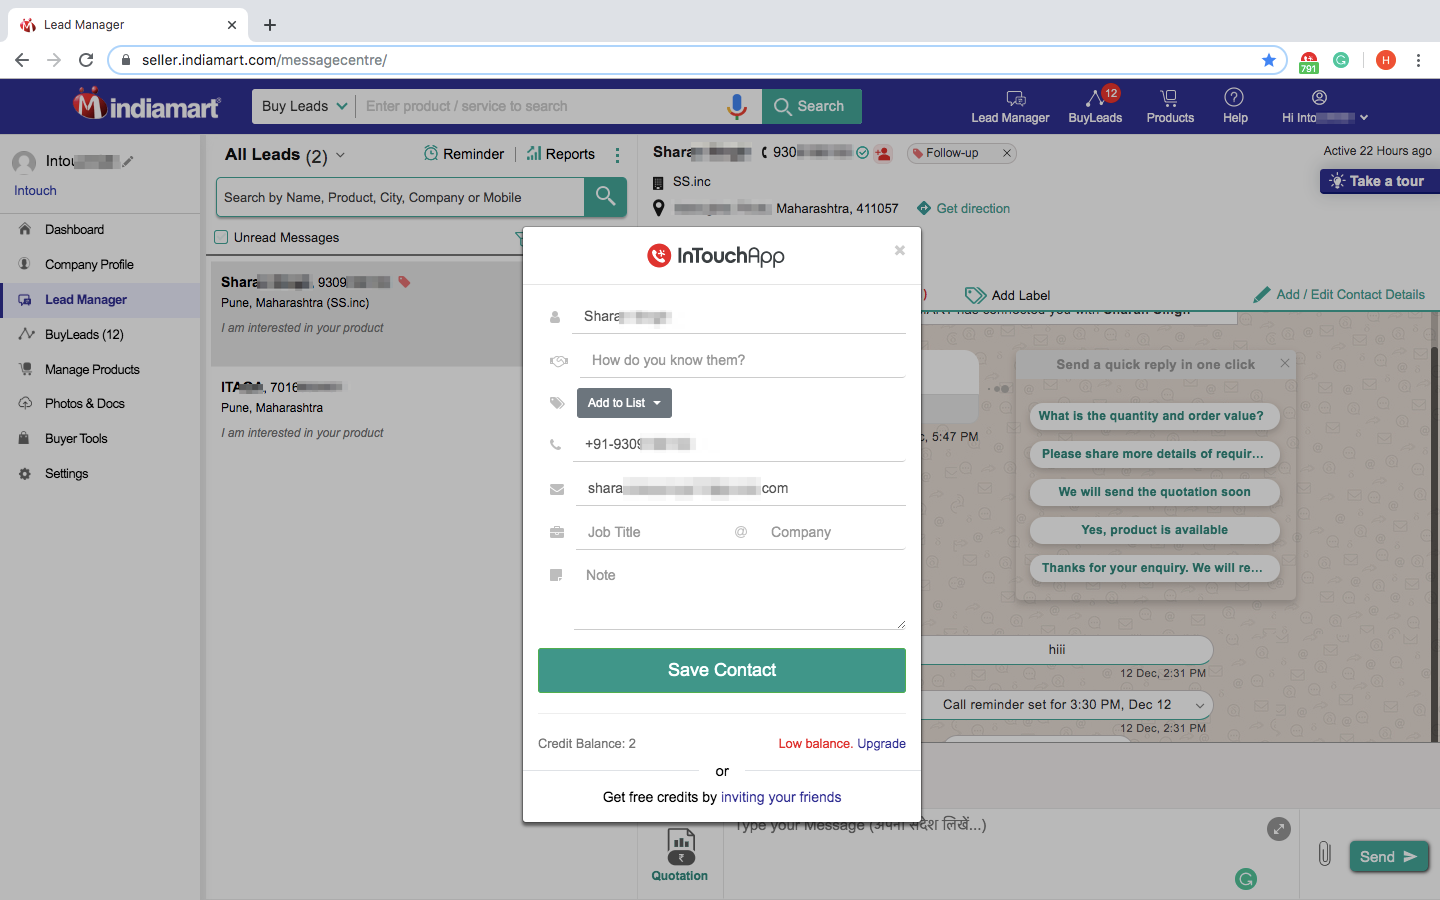Image resolution: width=1440 pixels, height=900 pixels.
Task: Expand the message box with the arrow icon
Action: [1279, 829]
